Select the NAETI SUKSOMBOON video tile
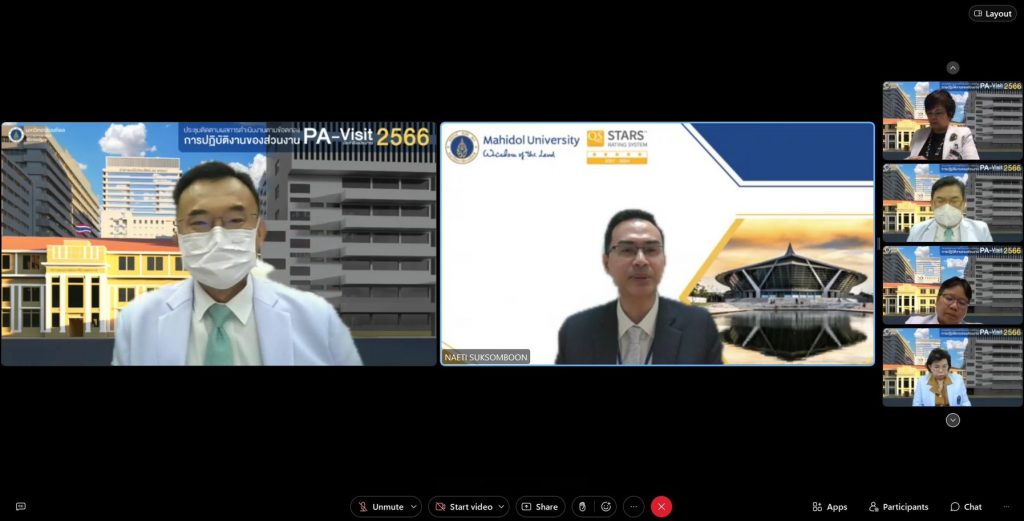The image size is (1024, 521). pos(657,244)
